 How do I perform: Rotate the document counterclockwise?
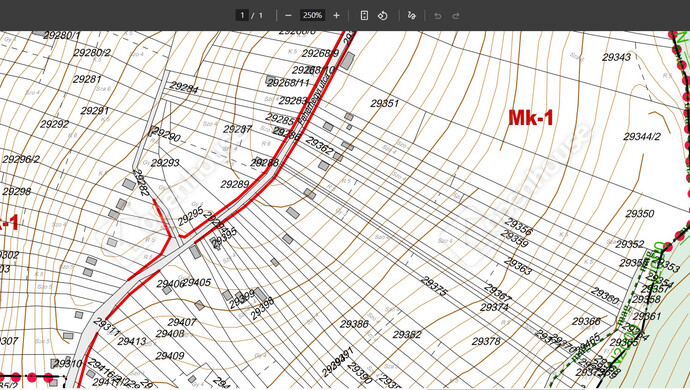click(382, 15)
